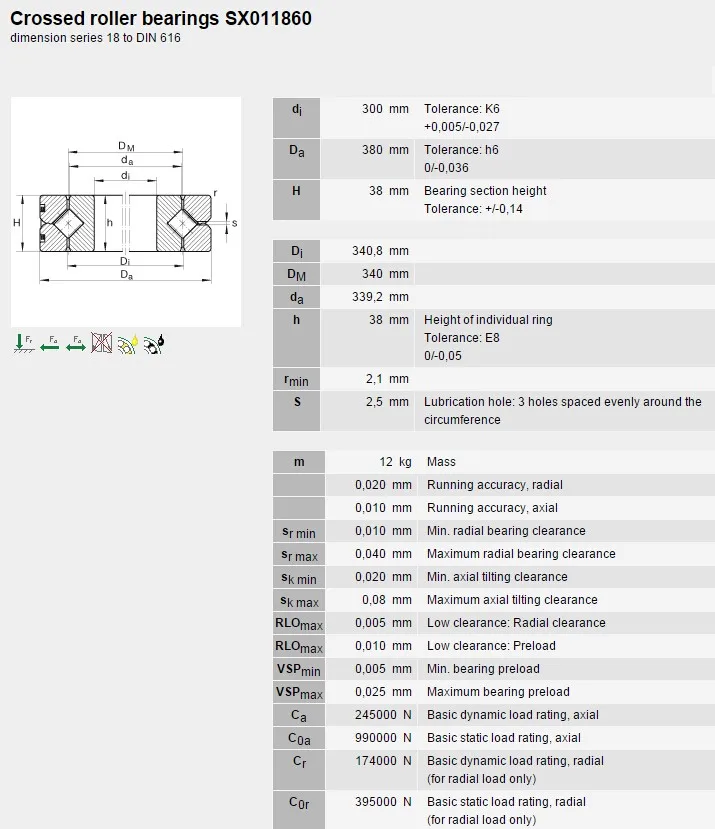Click 'Maximum axial tilting clearance' text
Image resolution: width=715 pixels, height=829 pixels.
tap(512, 600)
